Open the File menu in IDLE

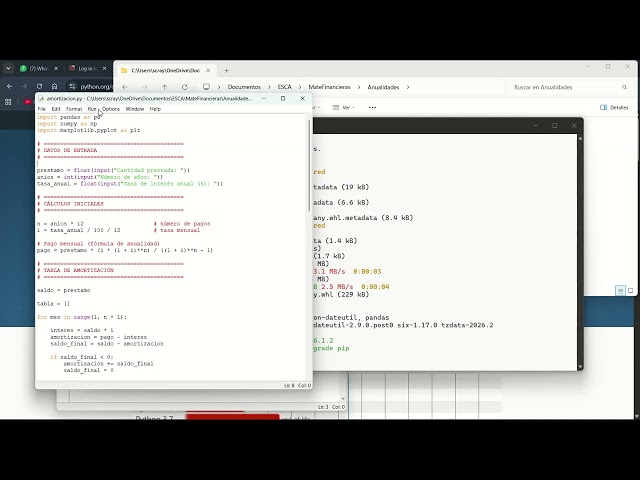point(42,109)
